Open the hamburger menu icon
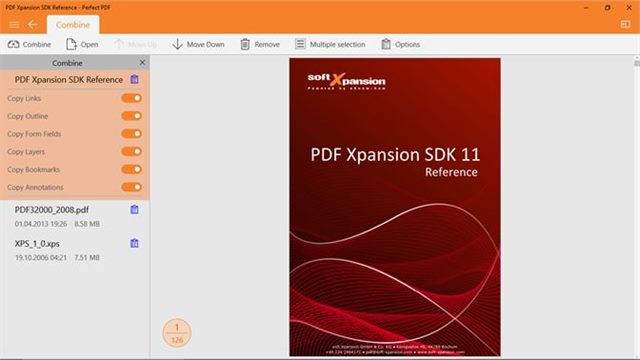 coord(14,25)
